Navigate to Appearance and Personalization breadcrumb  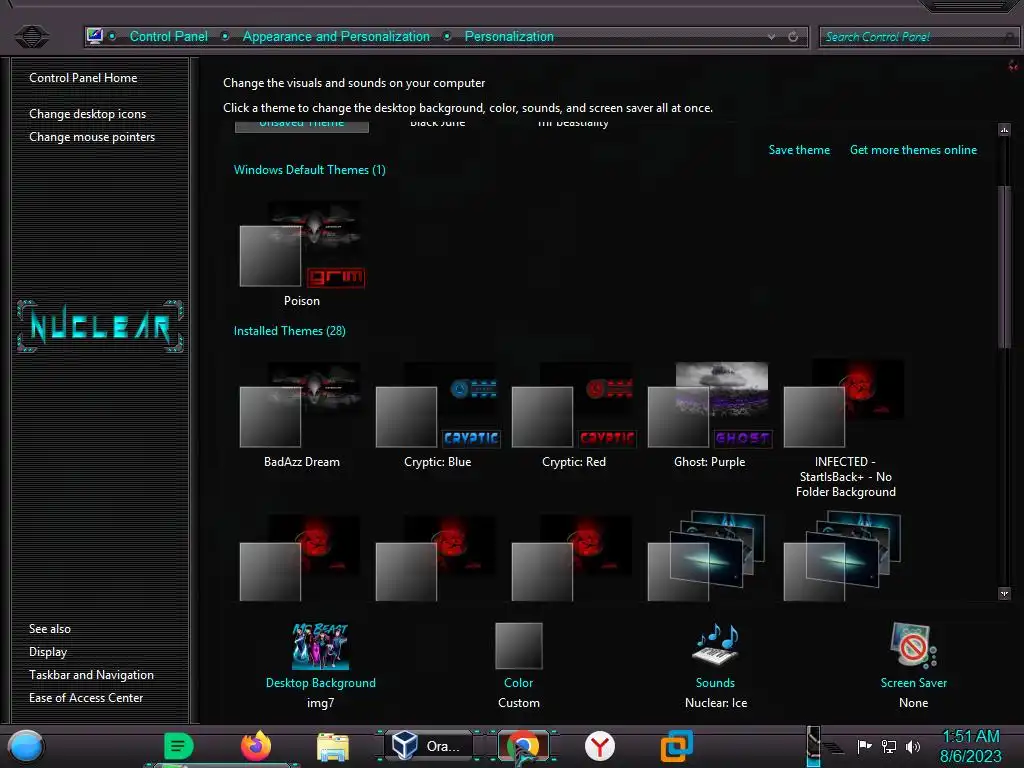[336, 37]
